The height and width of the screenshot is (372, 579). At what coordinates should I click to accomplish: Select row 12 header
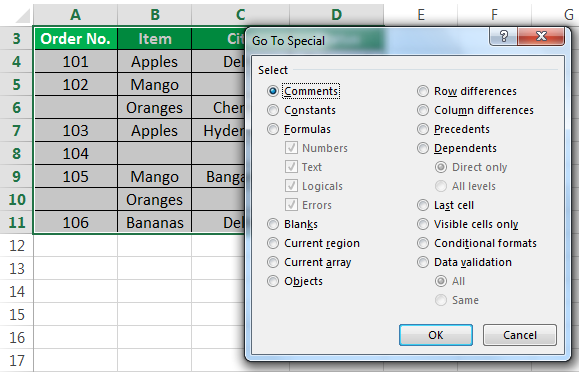pos(17,246)
